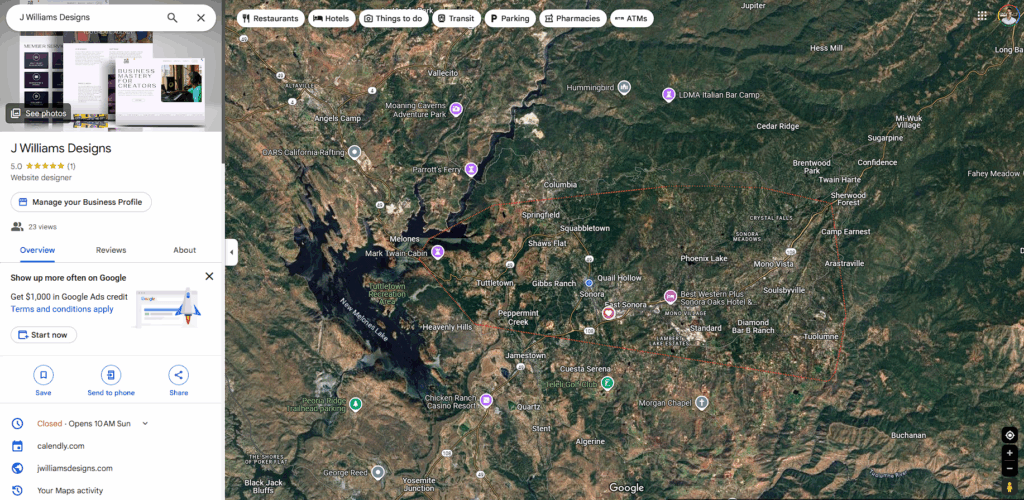This screenshot has height=500, width=1024.
Task: Click the Jamestown map label
Action: tap(525, 355)
